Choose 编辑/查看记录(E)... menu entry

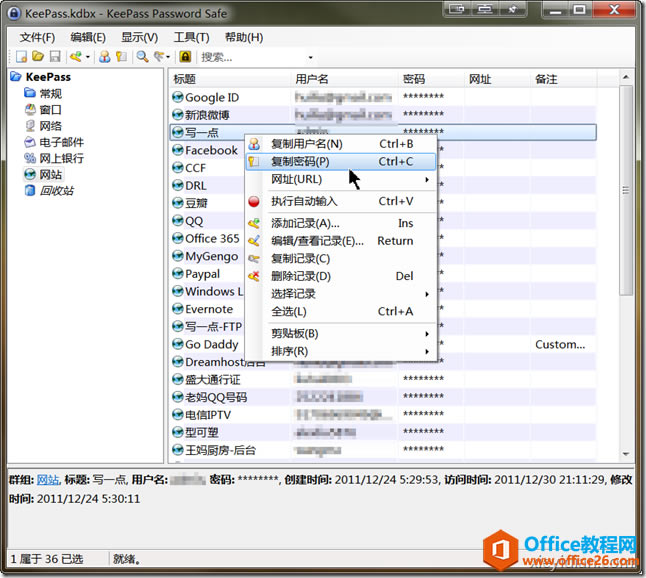click(x=341, y=241)
